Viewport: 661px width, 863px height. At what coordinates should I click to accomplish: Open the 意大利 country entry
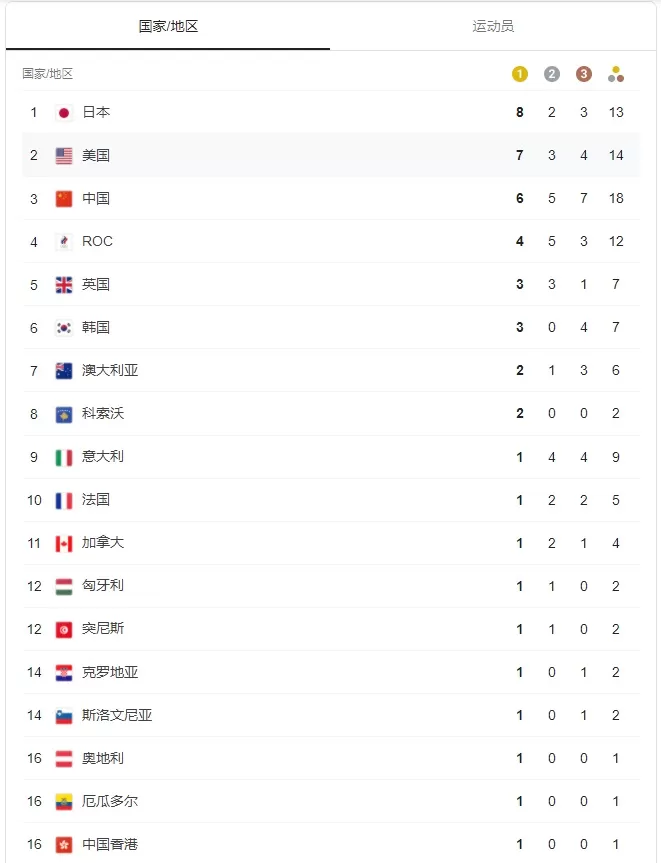click(x=331, y=457)
